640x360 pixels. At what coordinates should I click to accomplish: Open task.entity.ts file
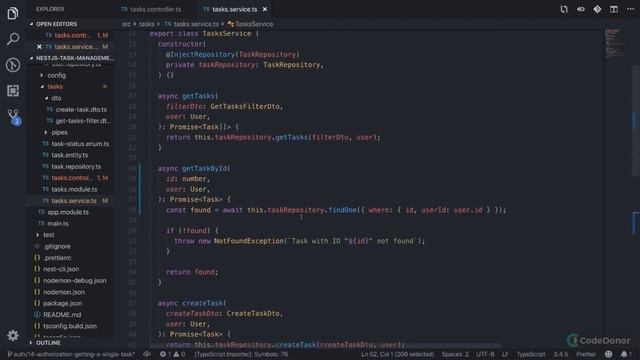pyautogui.click(x=69, y=155)
